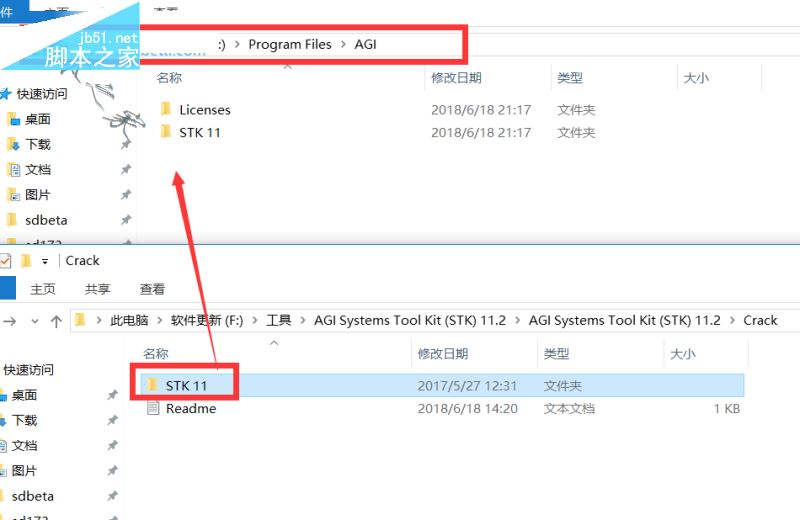Click forward arrow in Crack window
This screenshot has height=520, width=800.
pos(10,321)
